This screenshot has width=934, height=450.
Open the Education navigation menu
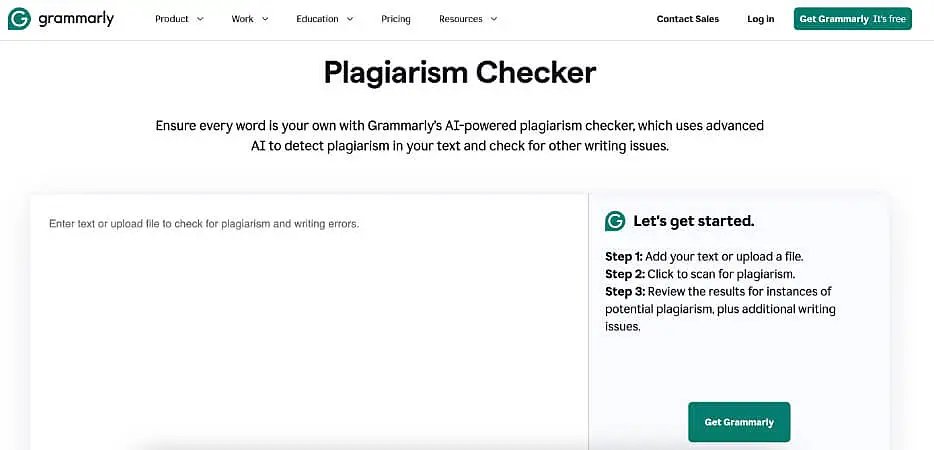click(x=317, y=19)
